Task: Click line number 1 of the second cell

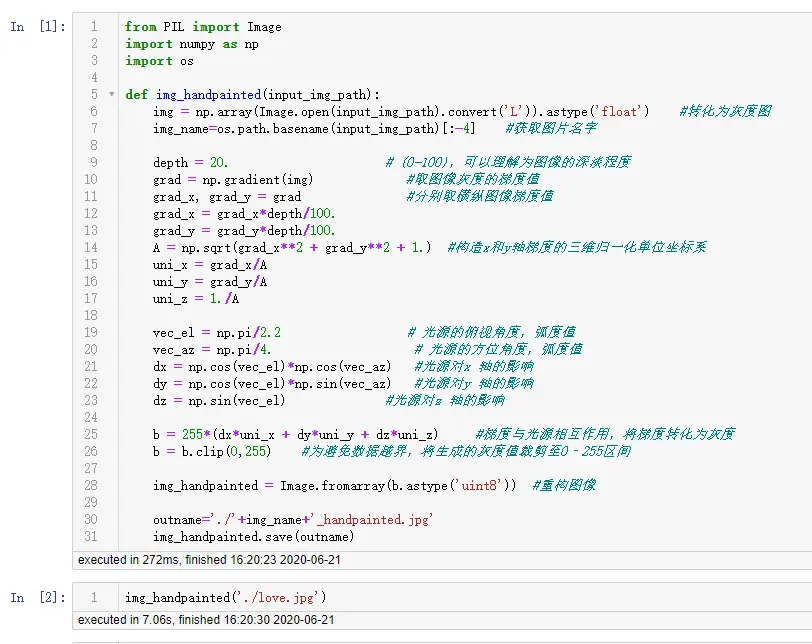Action: (x=93, y=598)
